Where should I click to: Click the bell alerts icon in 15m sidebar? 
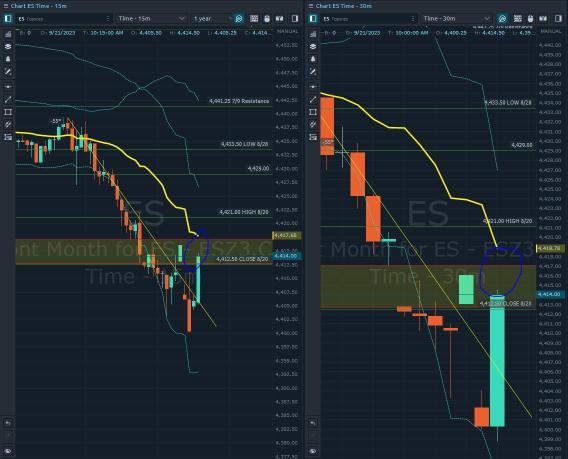click(x=8, y=59)
